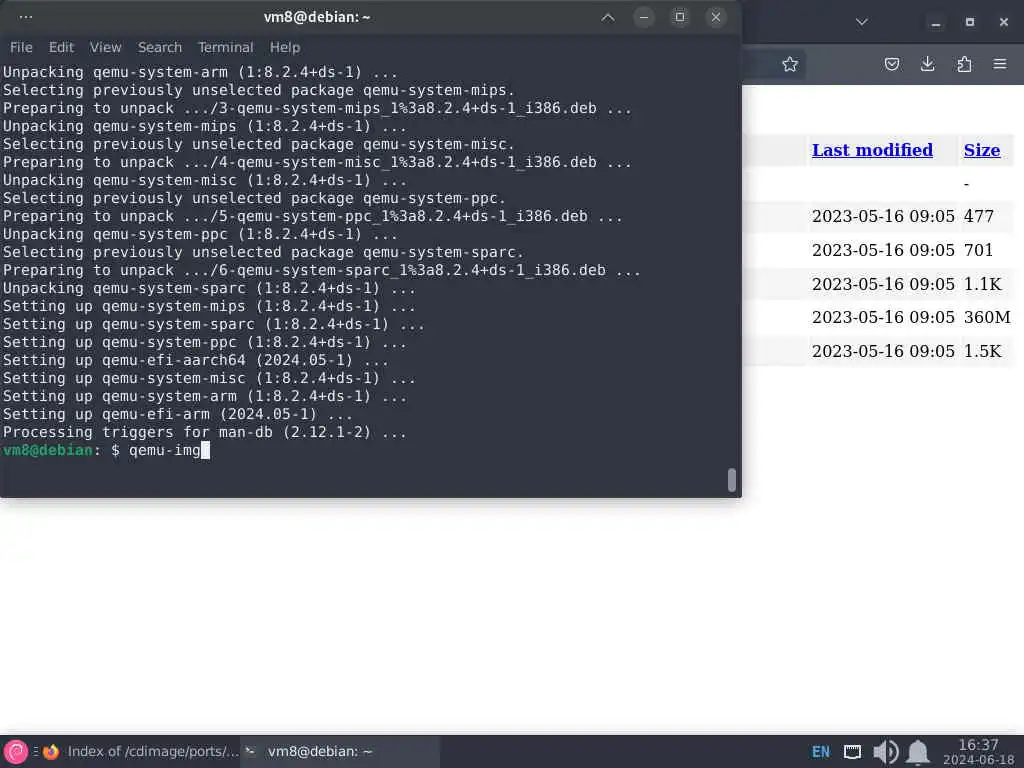Screen dimensions: 1024x768
Task: Click the 'Unpacking qemu-system-sparc' line
Action: [x=209, y=288]
